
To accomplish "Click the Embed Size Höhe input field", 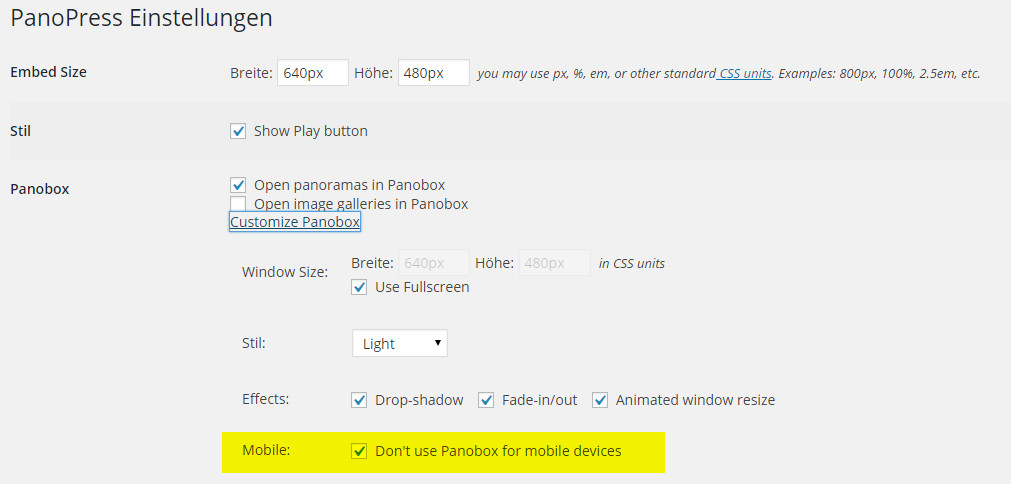I will point(433,73).
